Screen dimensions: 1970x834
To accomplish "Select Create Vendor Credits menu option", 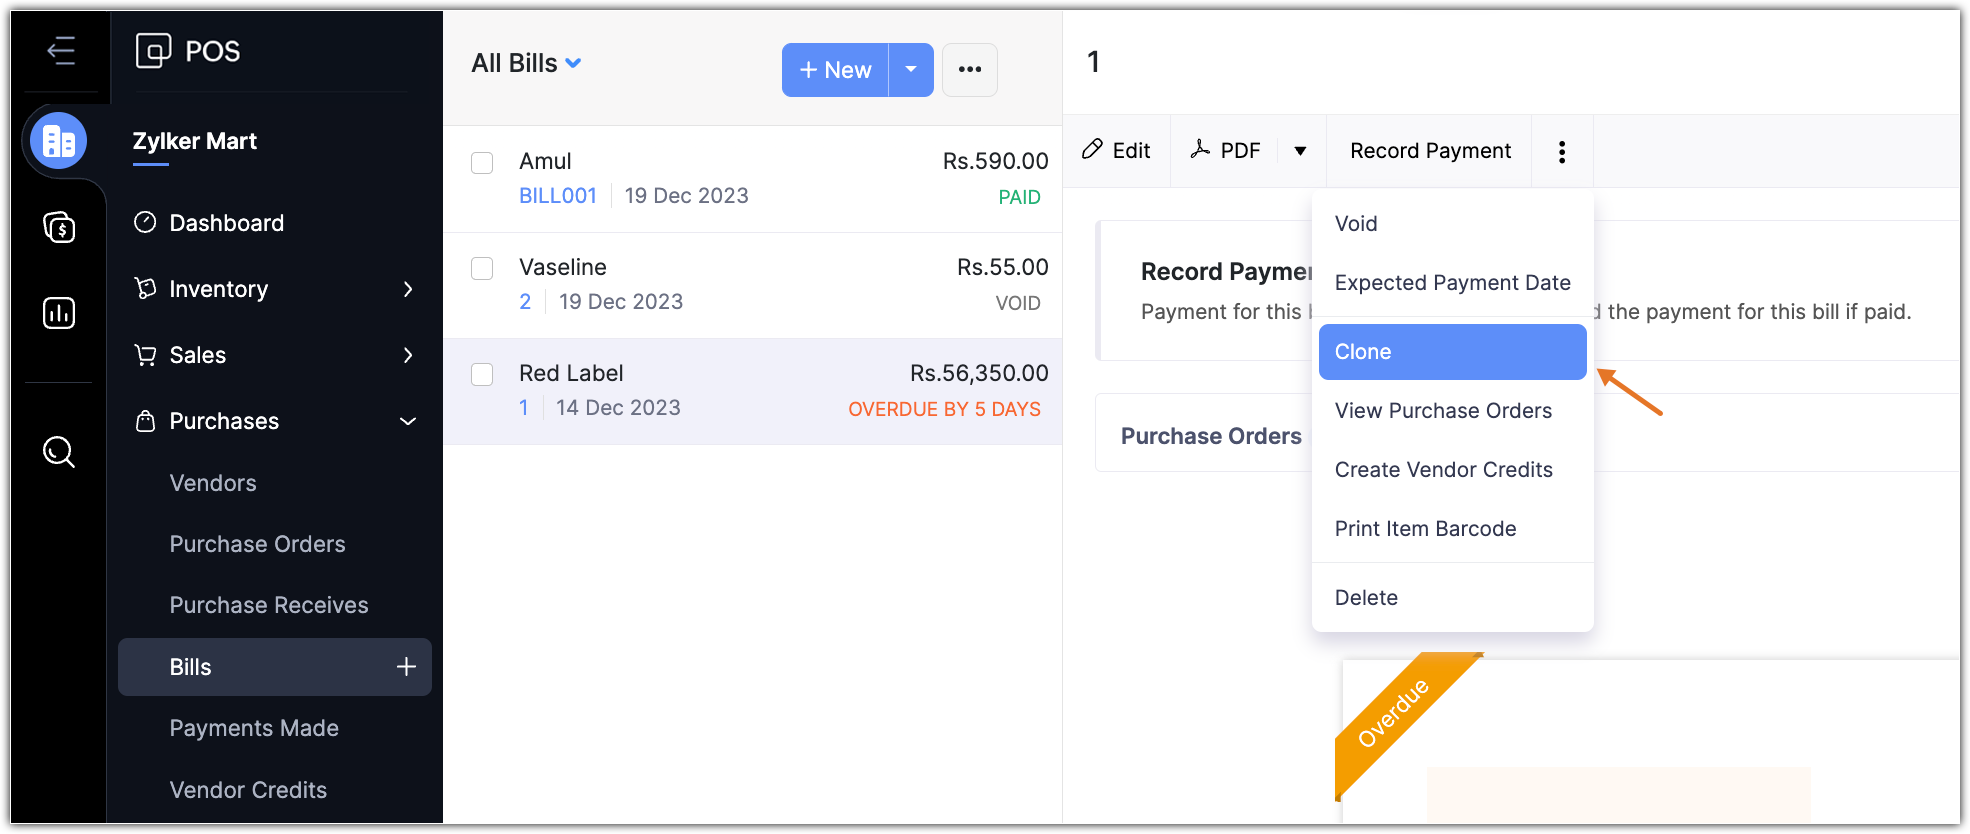I will click(x=1443, y=470).
